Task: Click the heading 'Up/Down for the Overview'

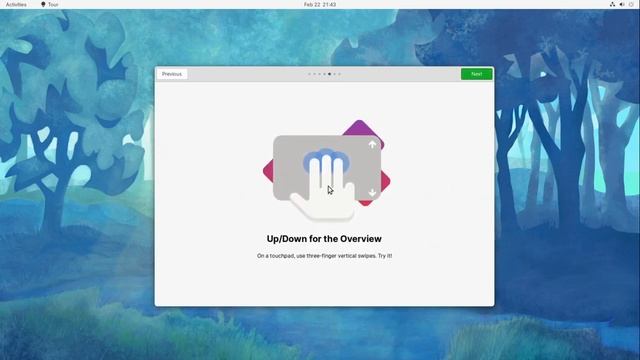Action: click(x=324, y=239)
